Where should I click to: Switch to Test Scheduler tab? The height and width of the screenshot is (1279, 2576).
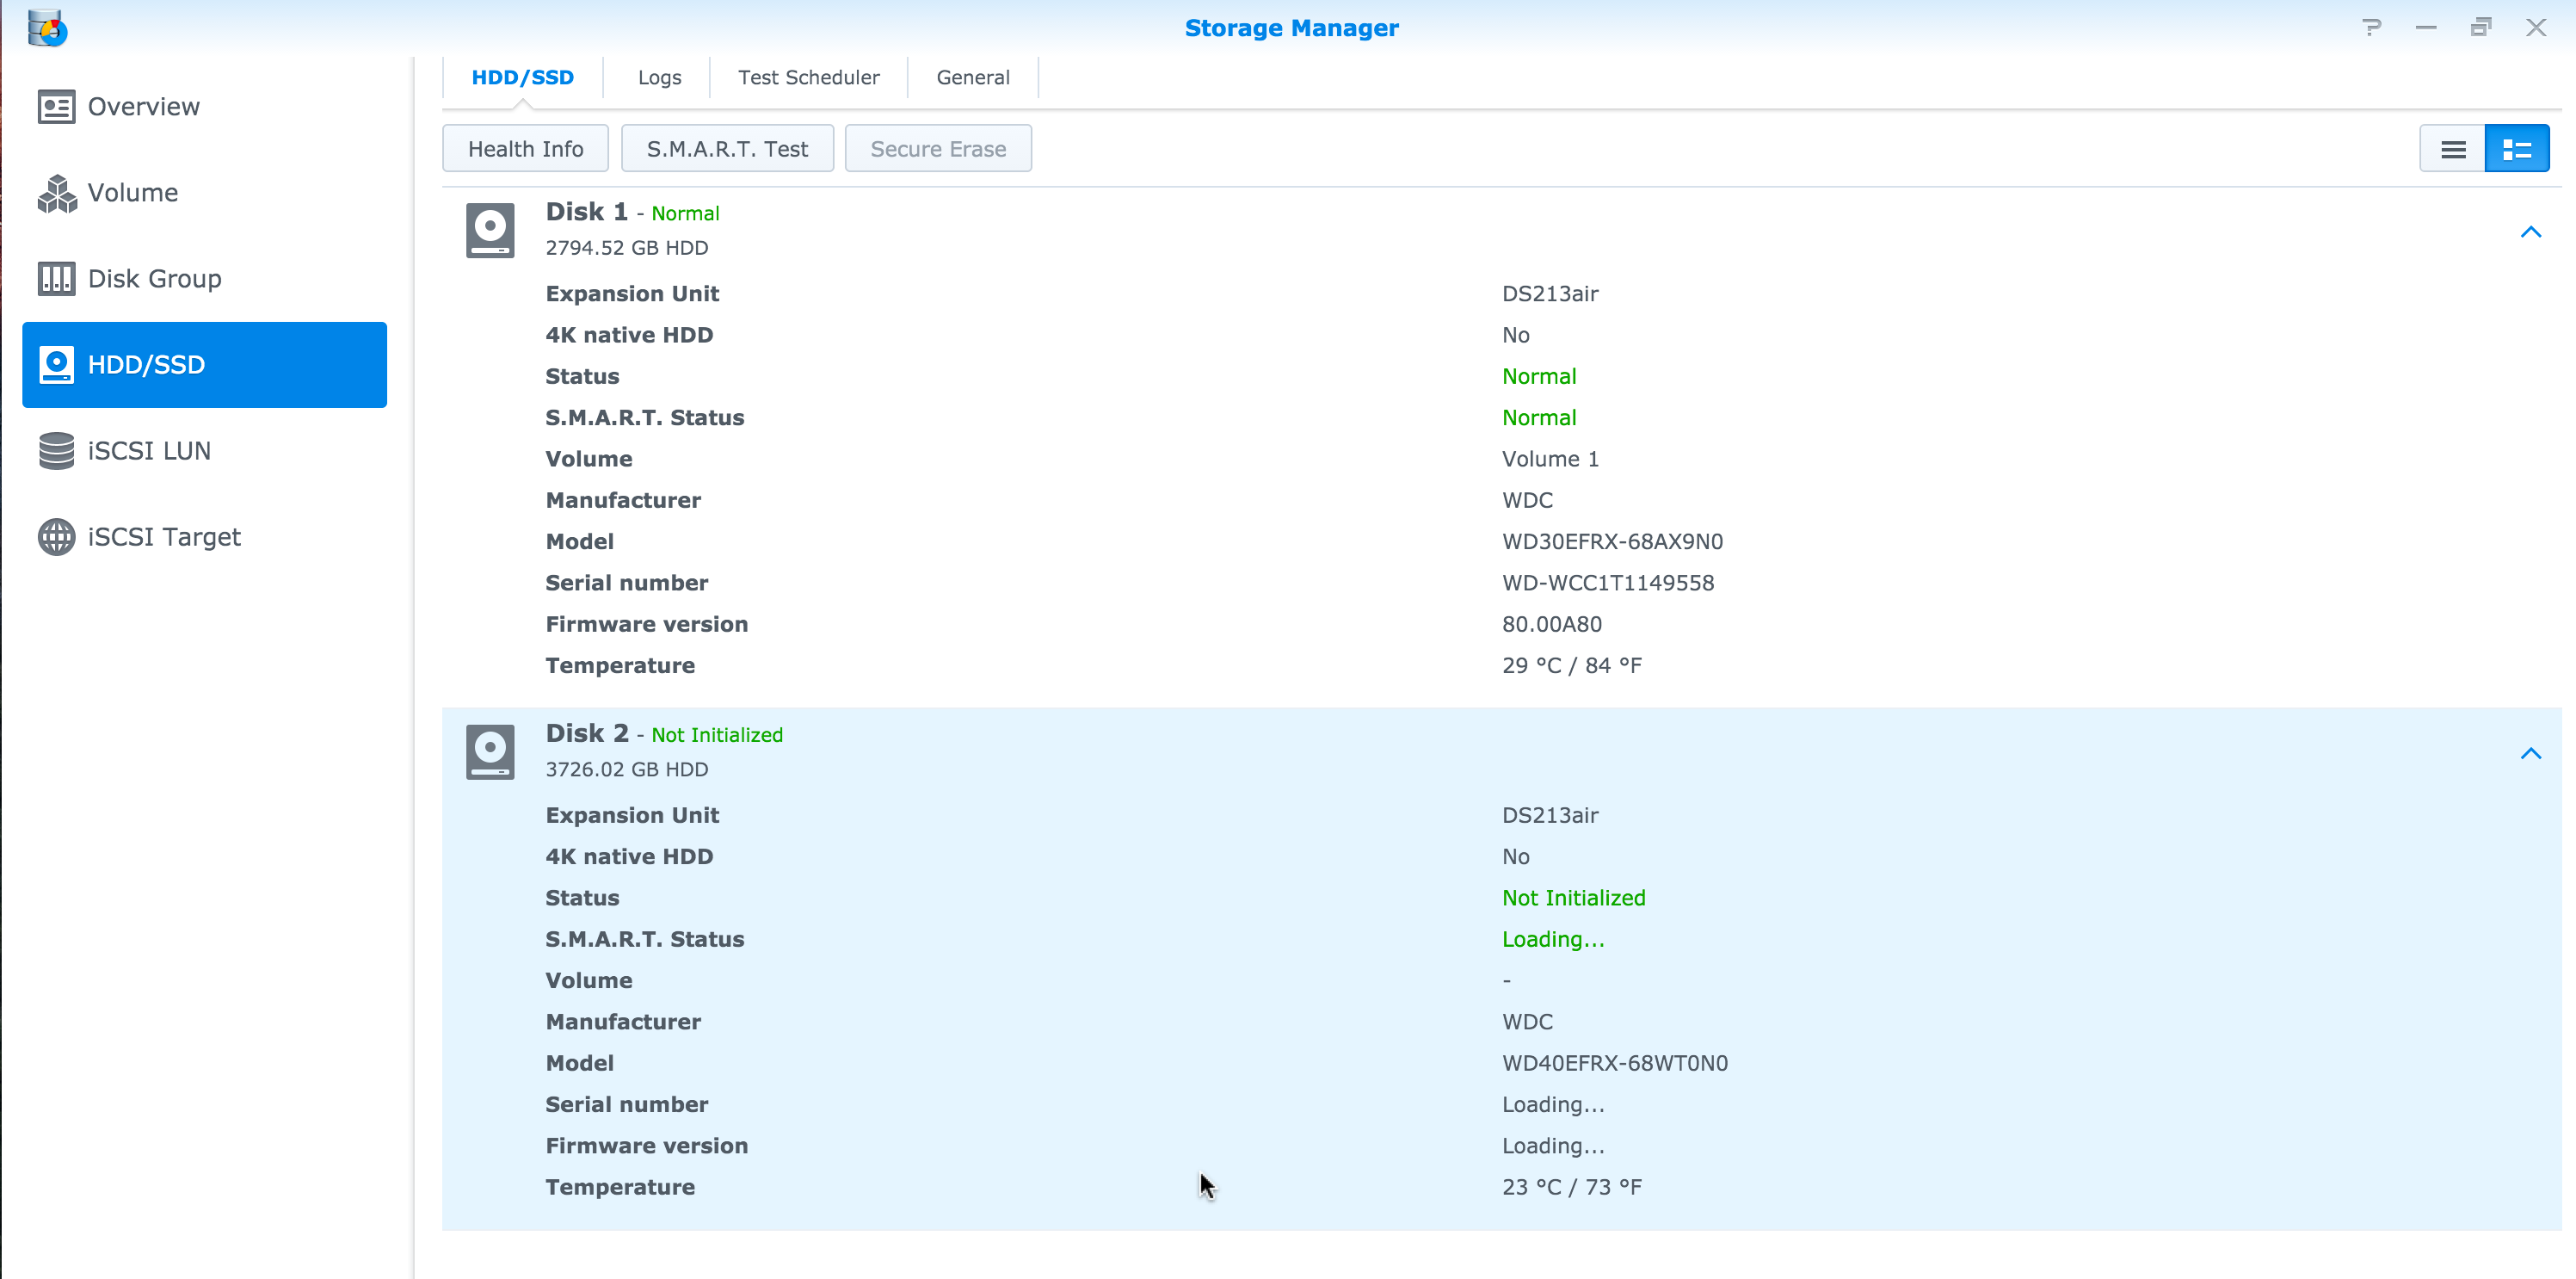coord(808,78)
